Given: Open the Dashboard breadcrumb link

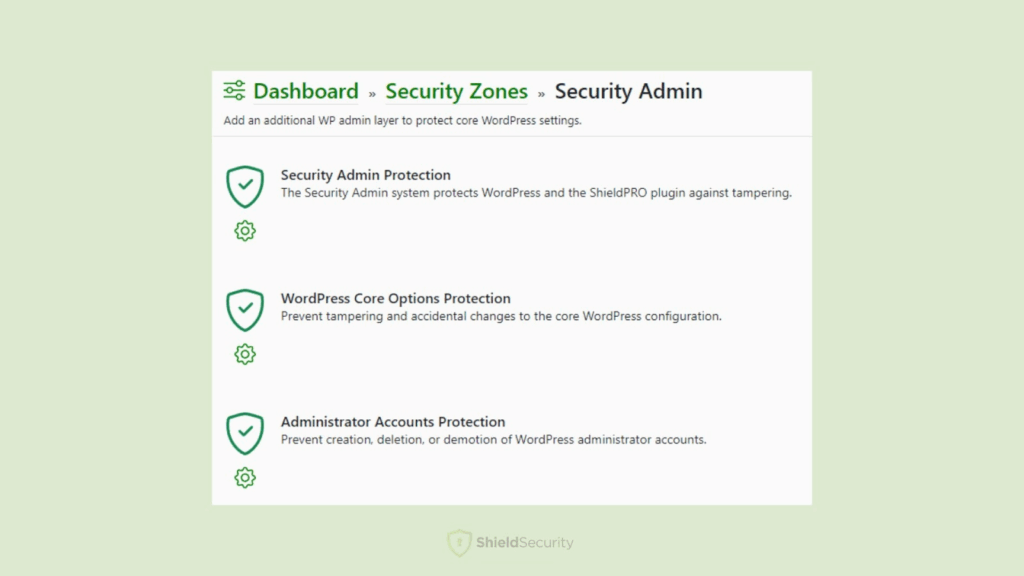Looking at the screenshot, I should coord(305,91).
